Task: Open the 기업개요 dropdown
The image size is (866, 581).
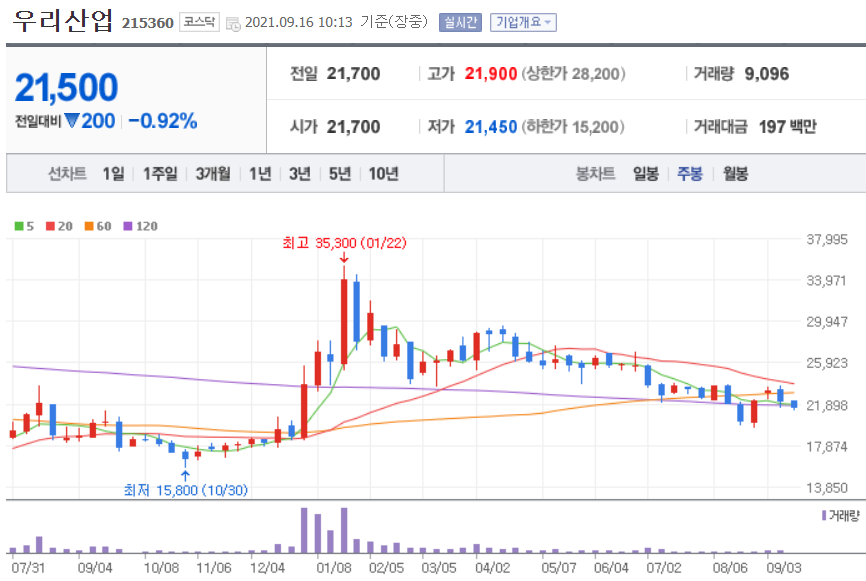Action: click(x=523, y=23)
